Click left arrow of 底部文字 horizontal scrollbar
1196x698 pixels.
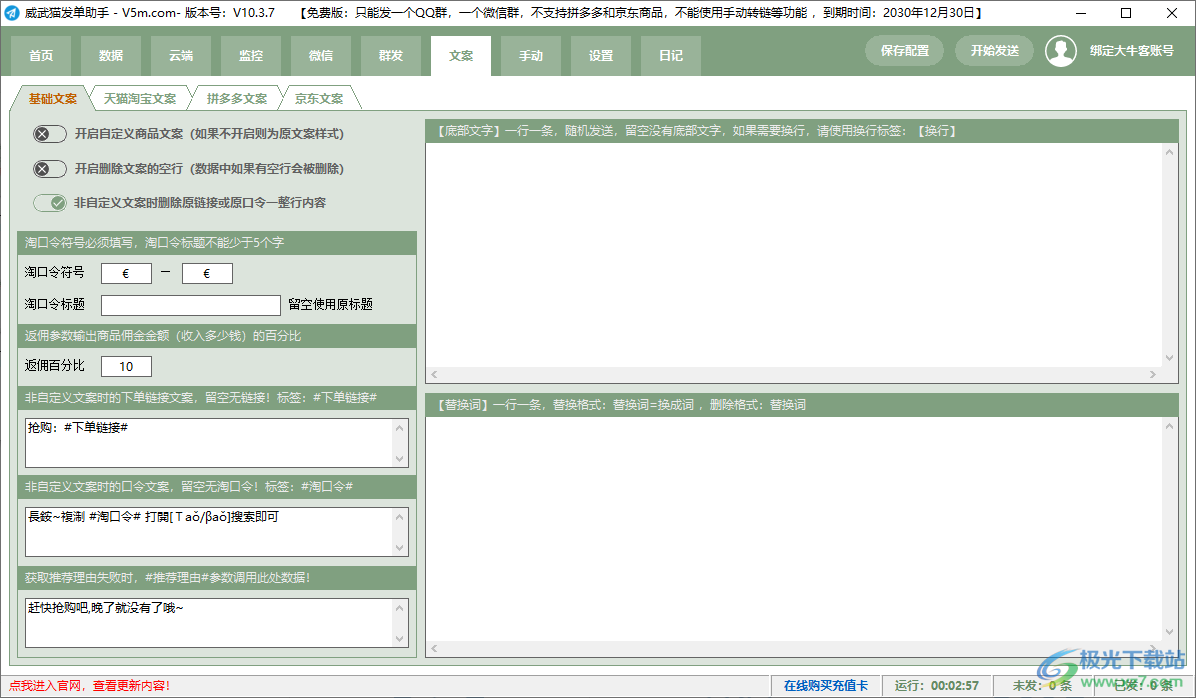[435, 375]
